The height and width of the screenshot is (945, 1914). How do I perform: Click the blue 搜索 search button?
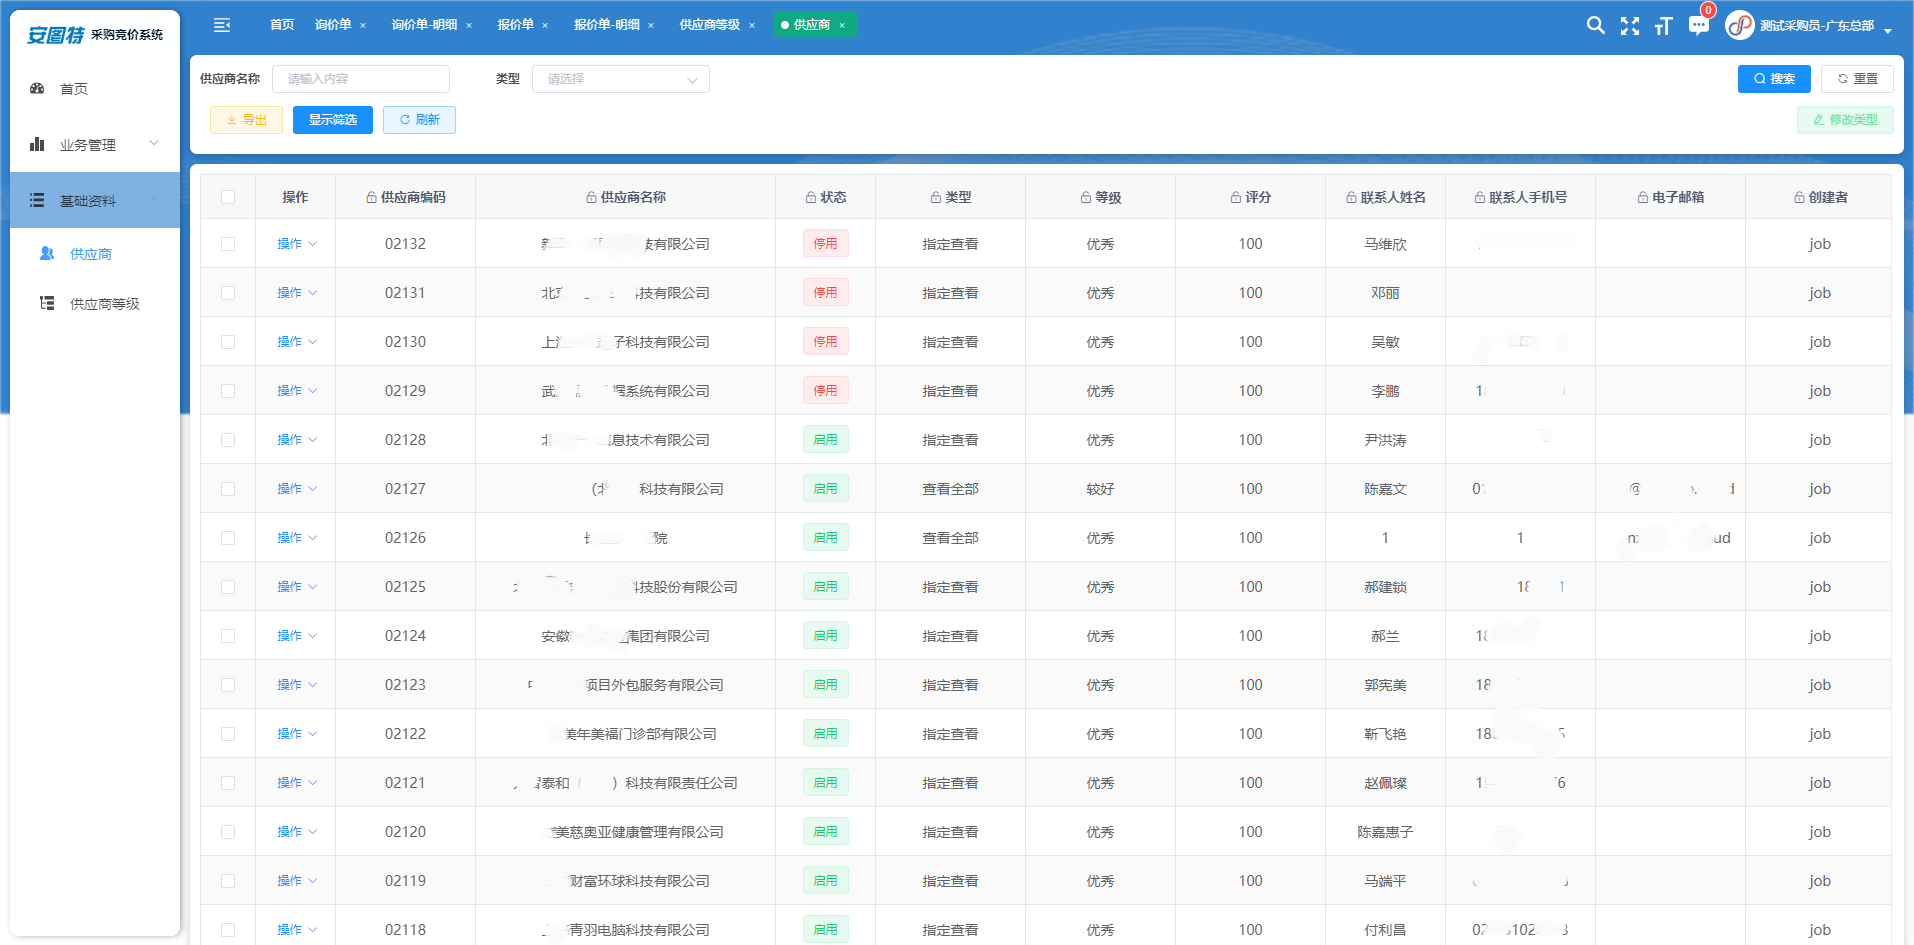(x=1774, y=79)
